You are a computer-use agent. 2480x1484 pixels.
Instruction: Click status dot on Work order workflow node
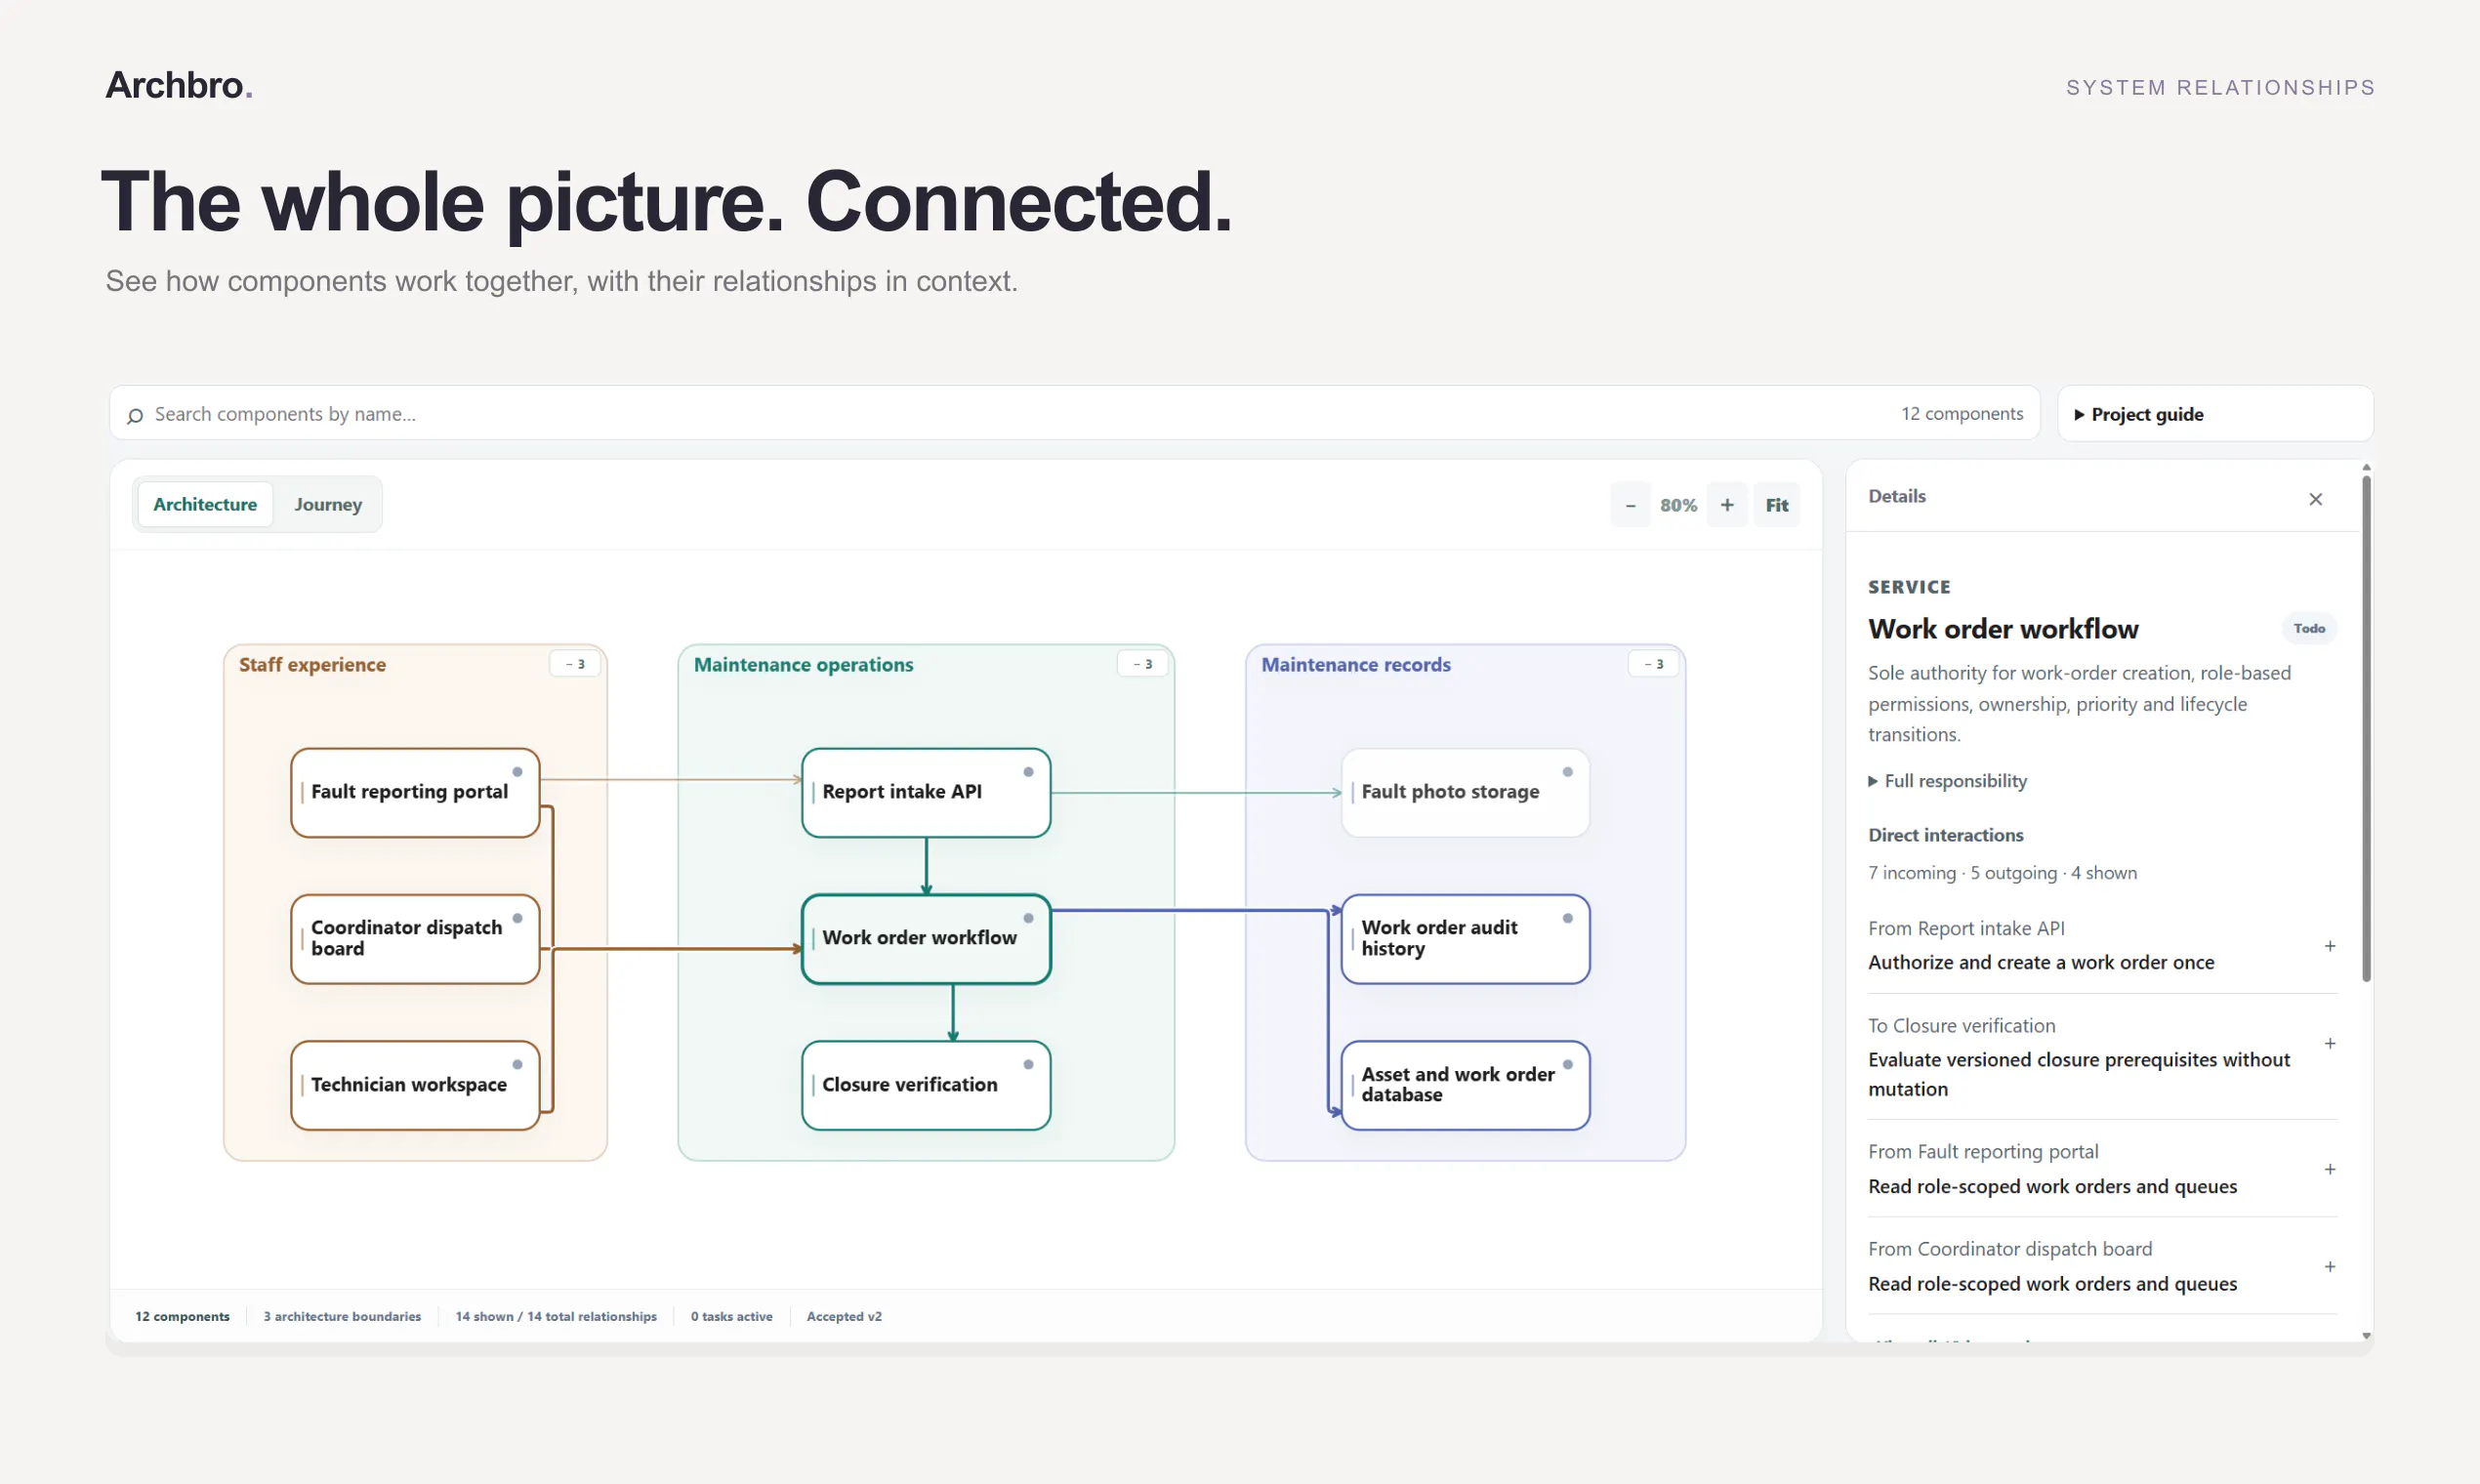click(1028, 918)
